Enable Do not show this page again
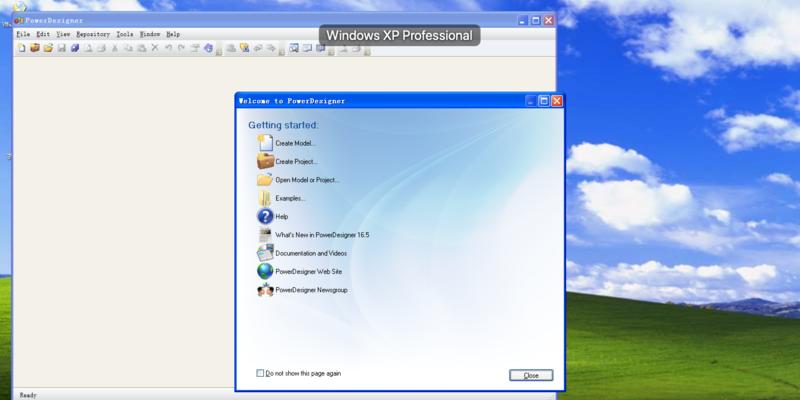 pyautogui.click(x=260, y=373)
